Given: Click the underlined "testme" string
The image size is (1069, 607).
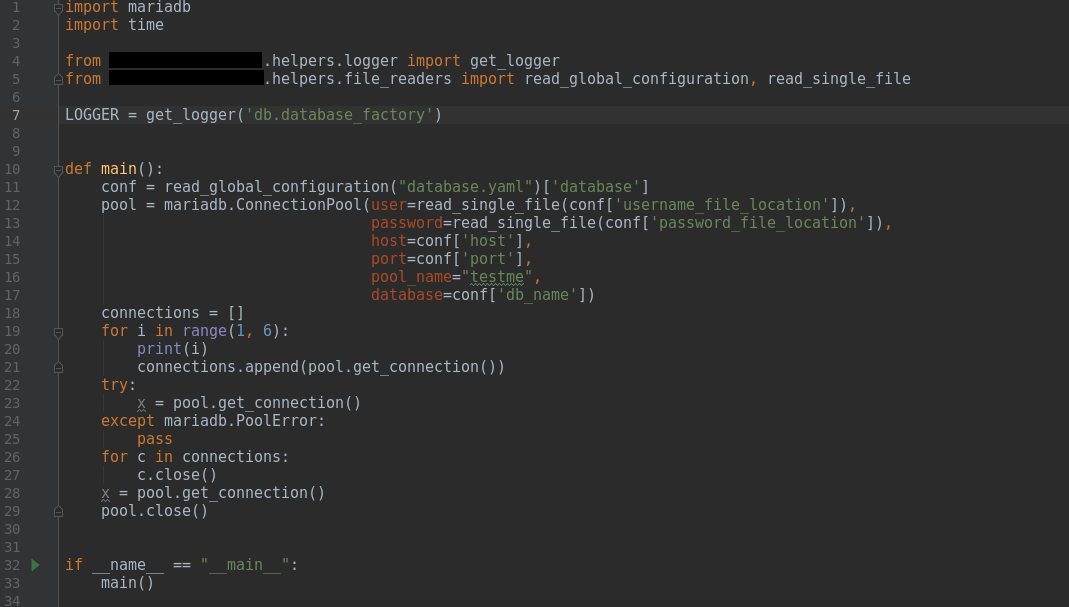Looking at the screenshot, I should tap(498, 277).
